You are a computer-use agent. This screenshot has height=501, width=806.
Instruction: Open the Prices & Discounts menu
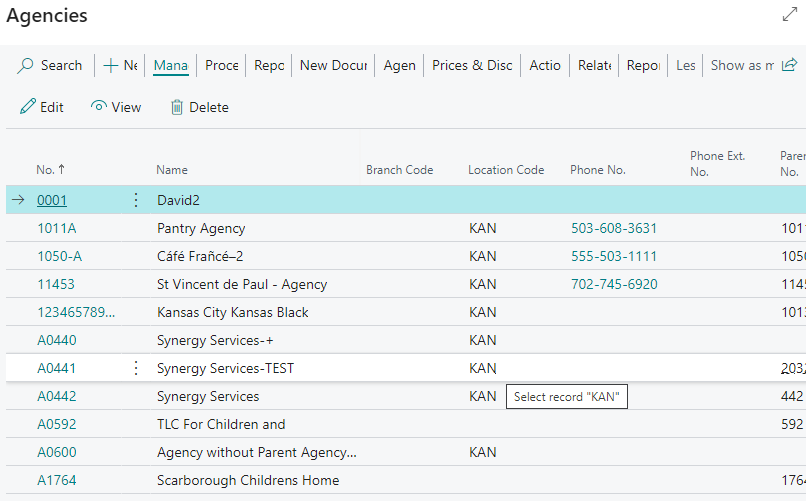click(x=472, y=65)
